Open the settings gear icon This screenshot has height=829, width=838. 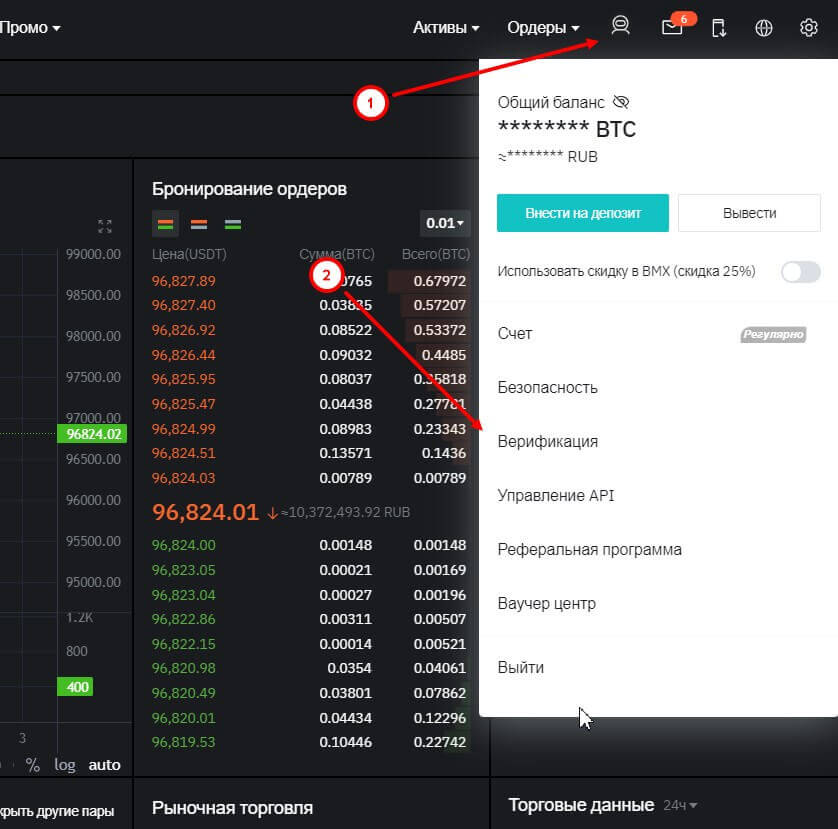(809, 28)
